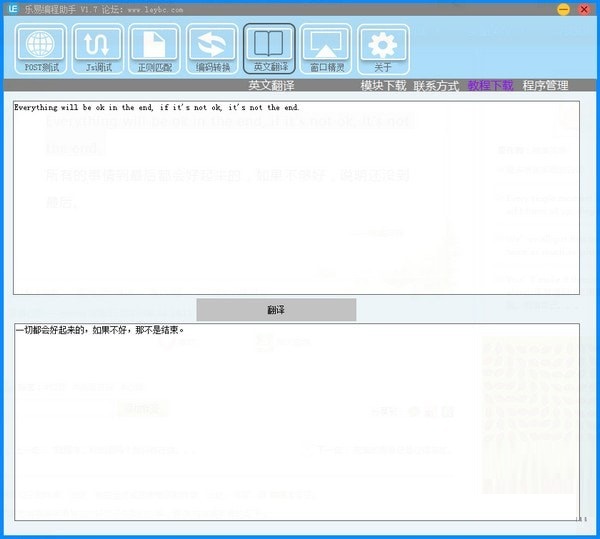The image size is (600, 539).
Task: Open the 正则匹配 regex tool
Action: 155,49
